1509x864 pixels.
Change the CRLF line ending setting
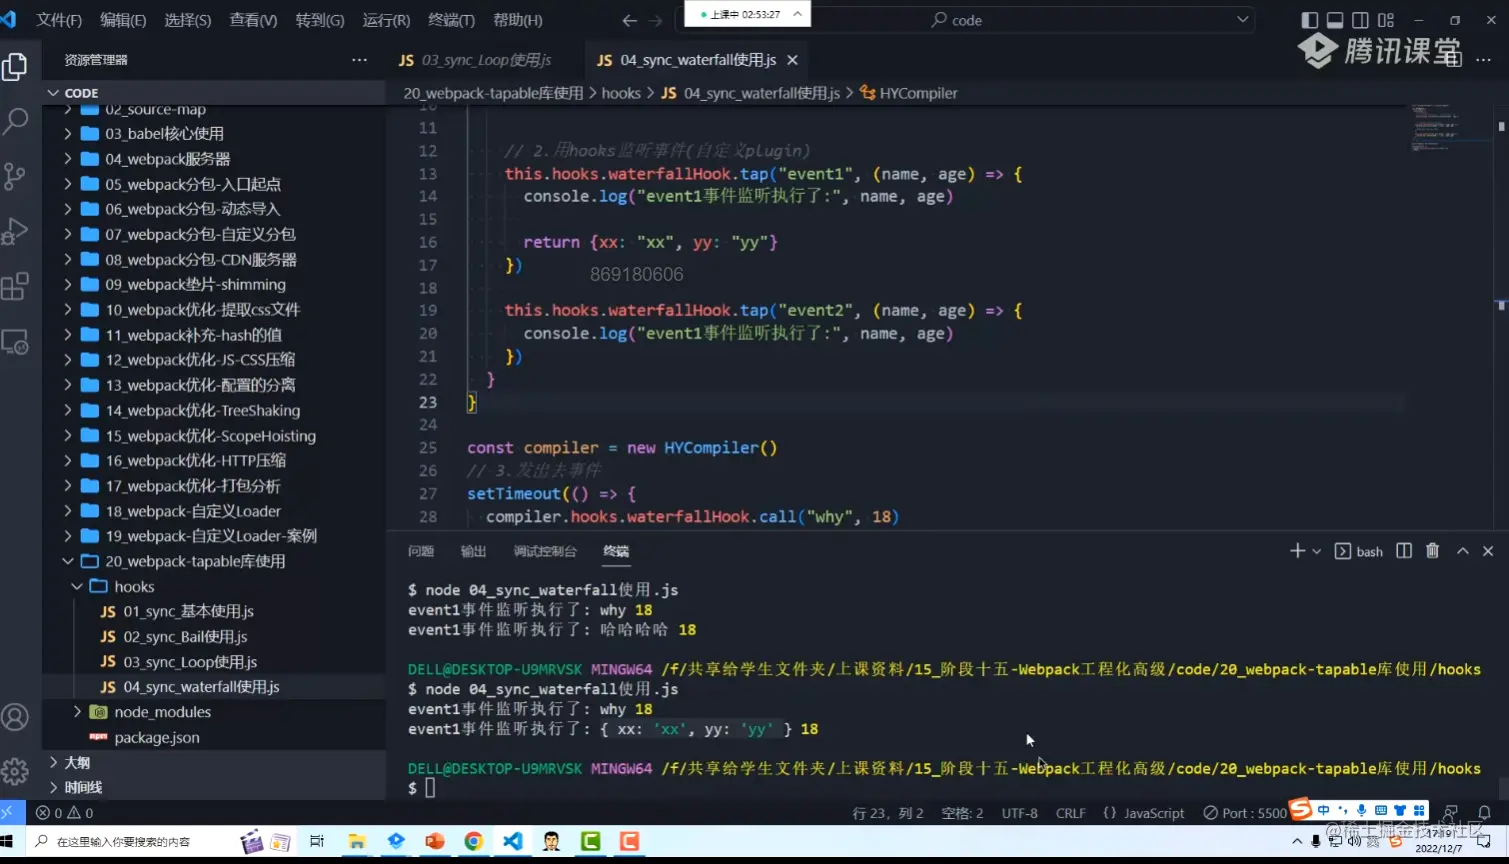click(1071, 813)
